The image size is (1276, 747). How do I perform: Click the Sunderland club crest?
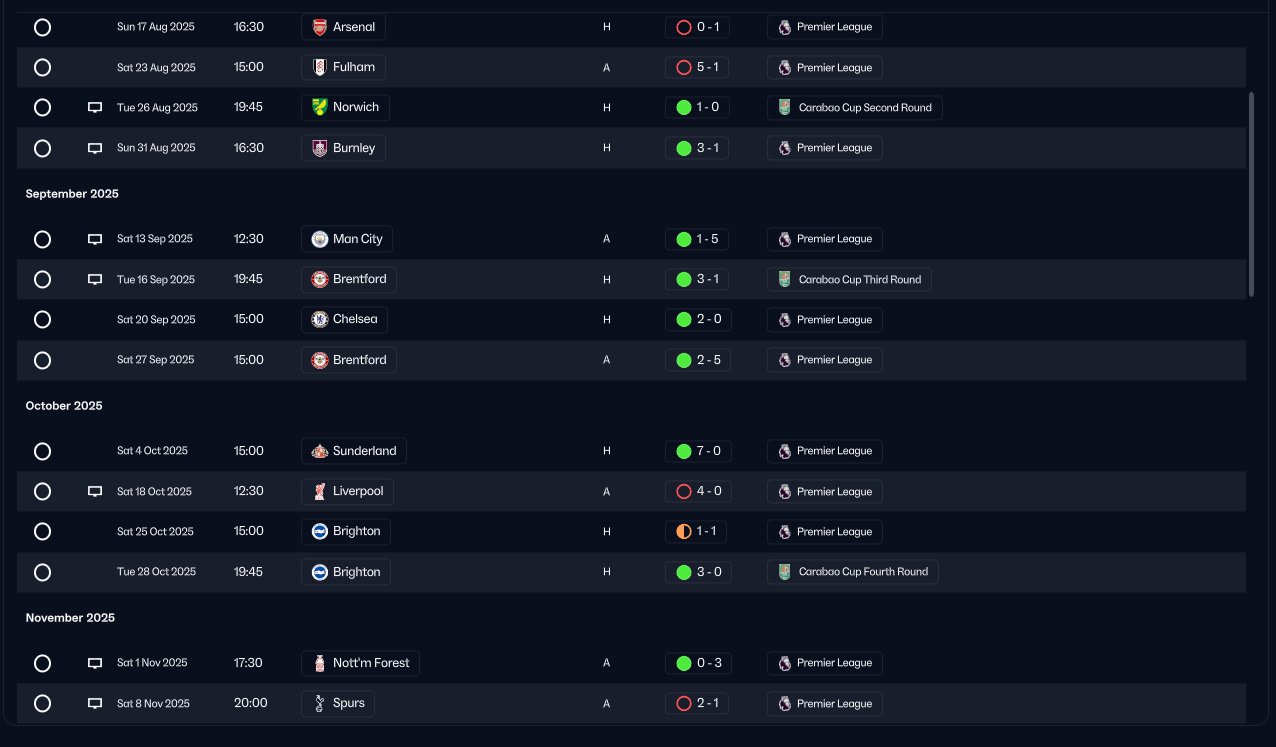tap(319, 451)
